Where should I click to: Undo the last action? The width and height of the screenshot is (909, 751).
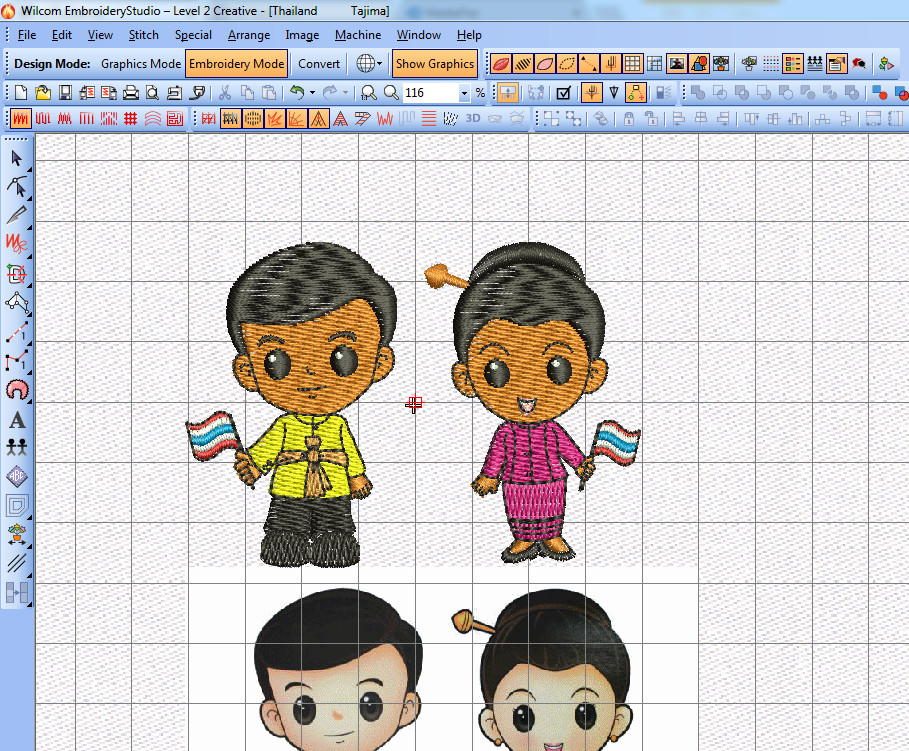[x=297, y=93]
